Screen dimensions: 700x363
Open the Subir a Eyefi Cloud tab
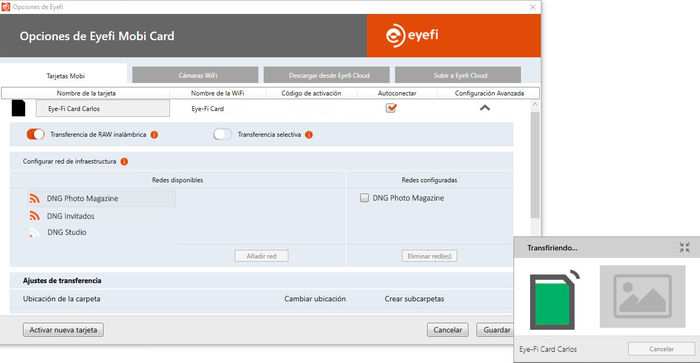pyautogui.click(x=458, y=75)
